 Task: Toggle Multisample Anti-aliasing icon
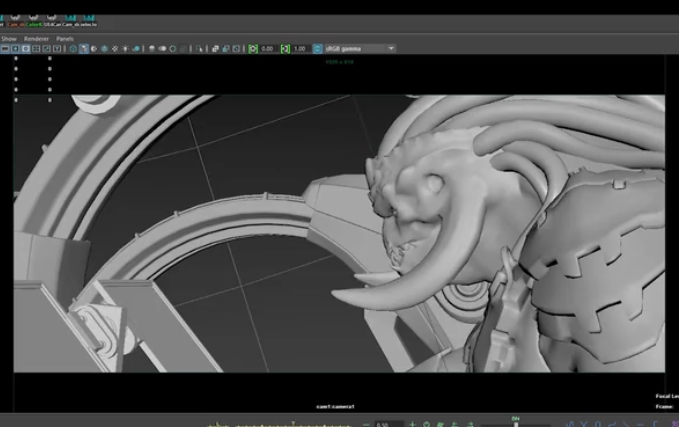click(173, 49)
